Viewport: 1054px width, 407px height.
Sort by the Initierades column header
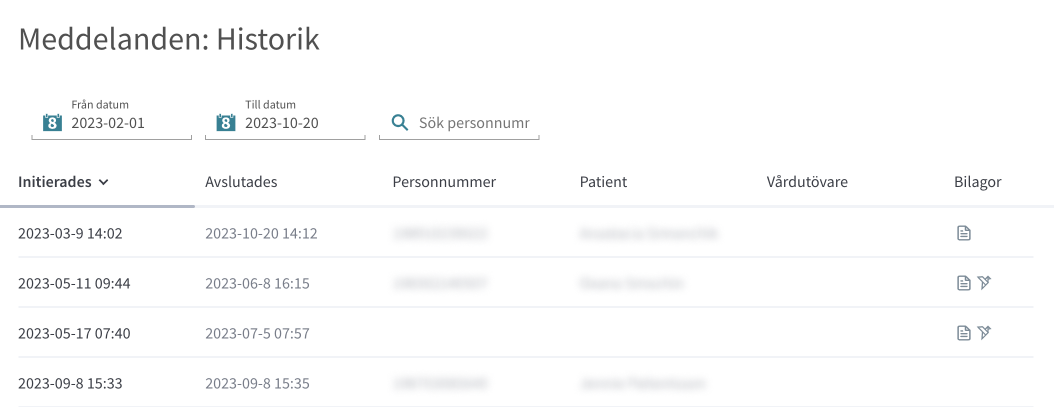(54, 182)
